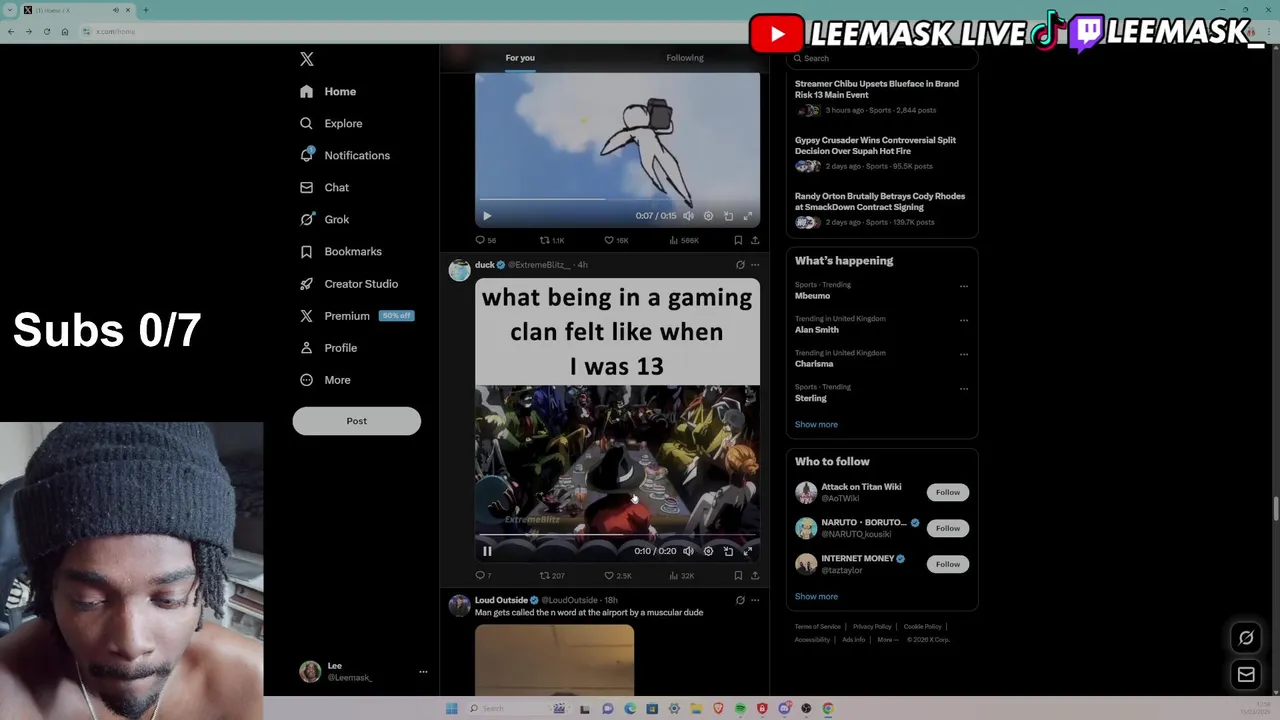The height and width of the screenshot is (720, 1280).
Task: Like duck's post with 2.5K likes
Action: click(x=617, y=576)
